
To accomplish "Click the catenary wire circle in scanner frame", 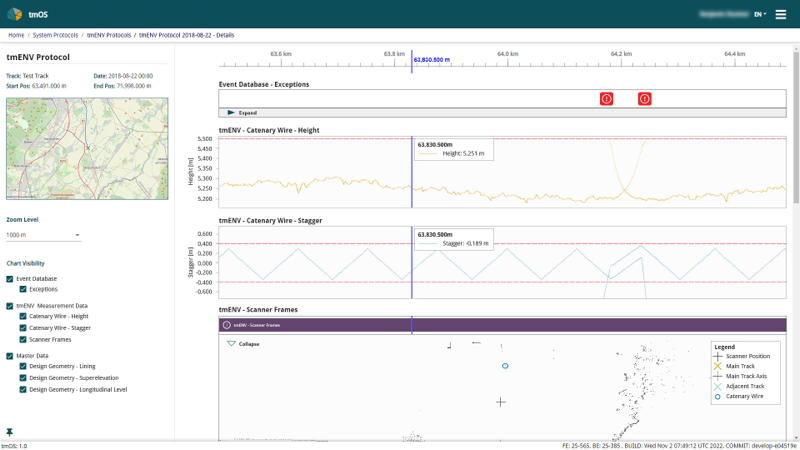I will pyautogui.click(x=505, y=366).
